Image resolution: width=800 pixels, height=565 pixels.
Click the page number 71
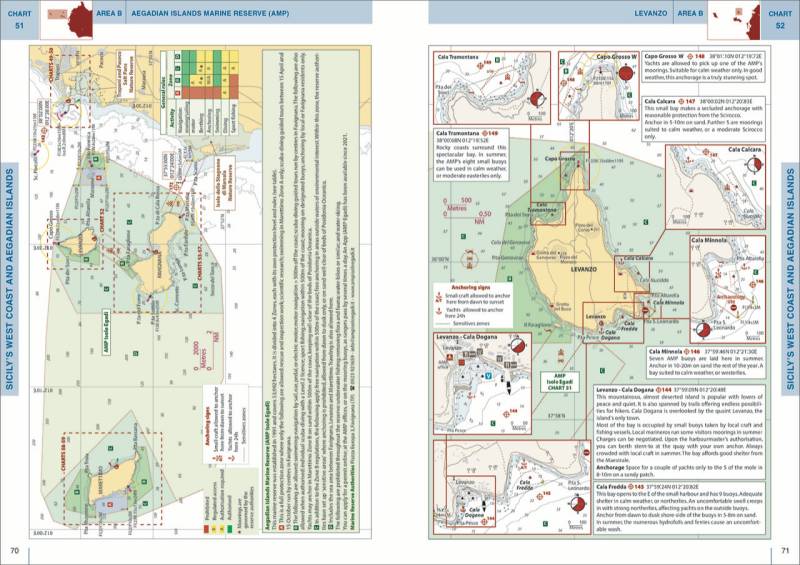[x=785, y=550]
